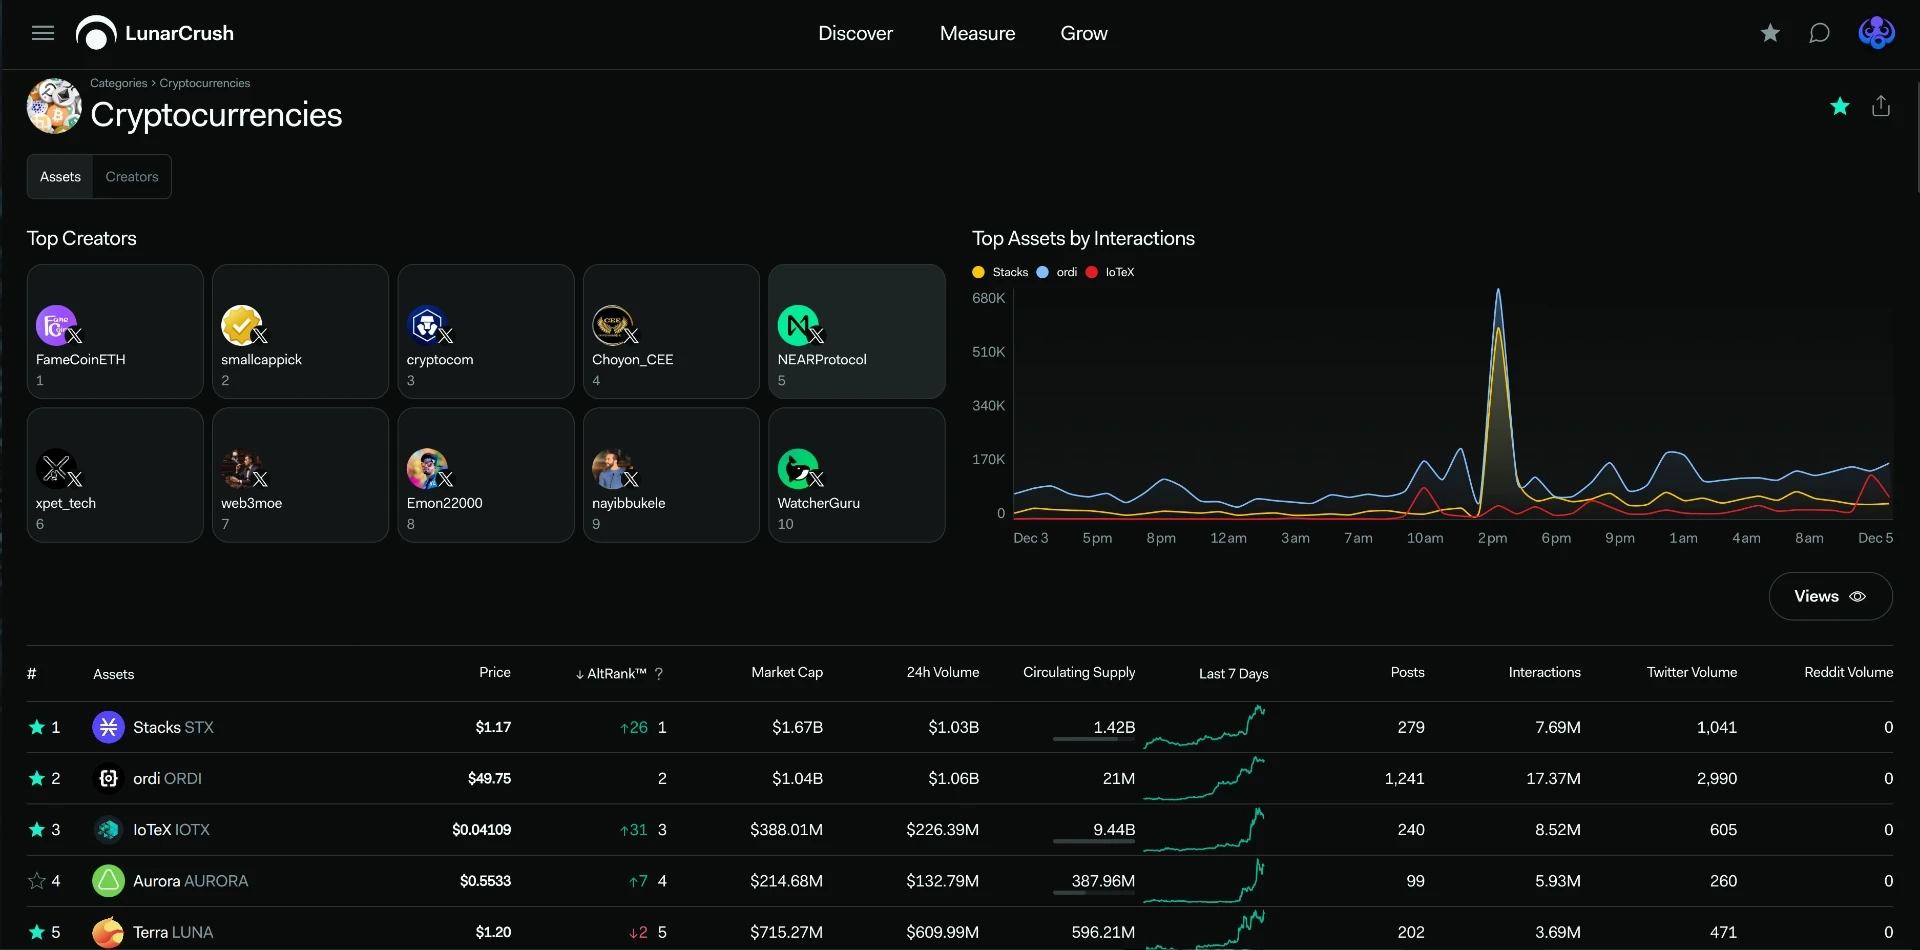The height and width of the screenshot is (950, 1920).
Task: Toggle favorite star for ordi row
Action: [37, 778]
